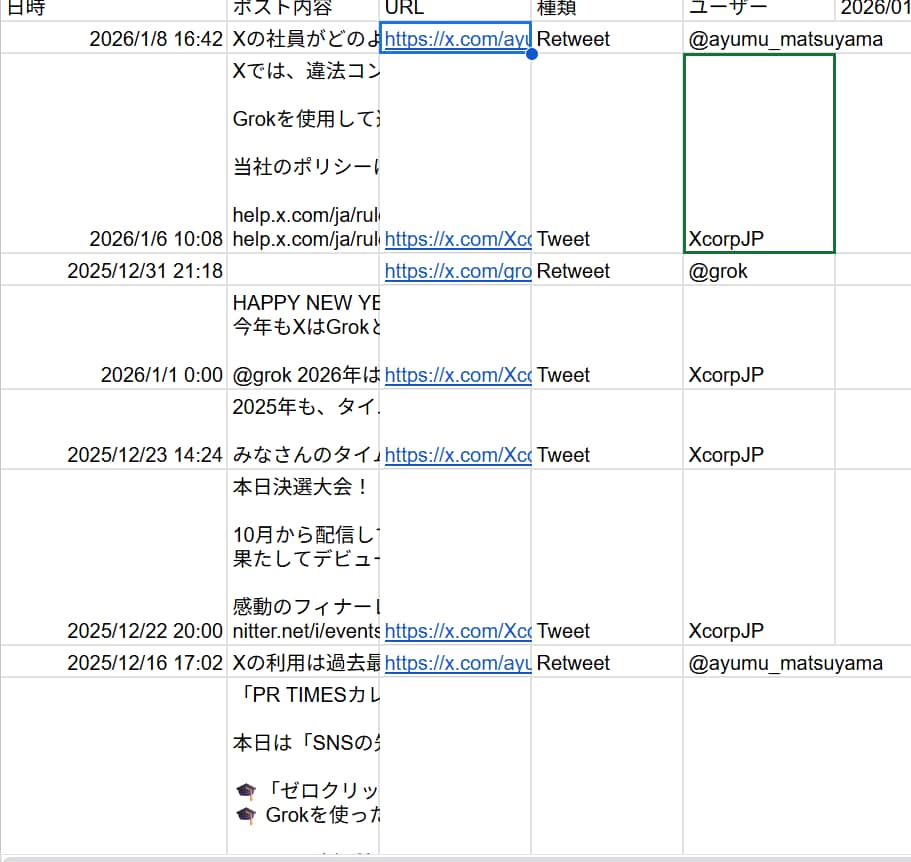Screen dimensions: 911x862
Task: Open the x.com/ayu link dated 2025/12/16
Action: pos(457,662)
